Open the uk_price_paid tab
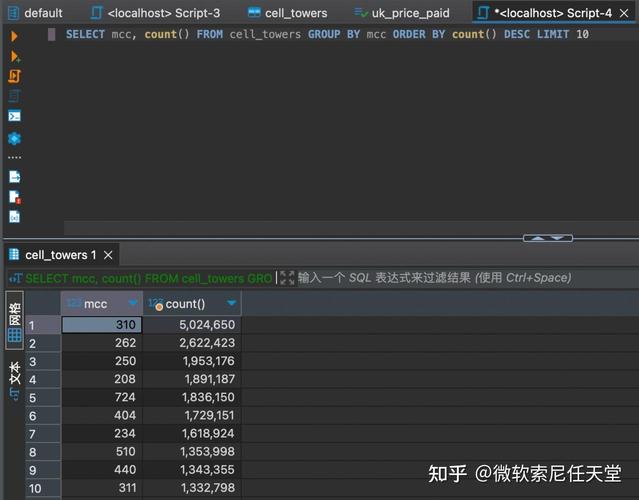Screen dimensions: 639x500 click(x=402, y=13)
